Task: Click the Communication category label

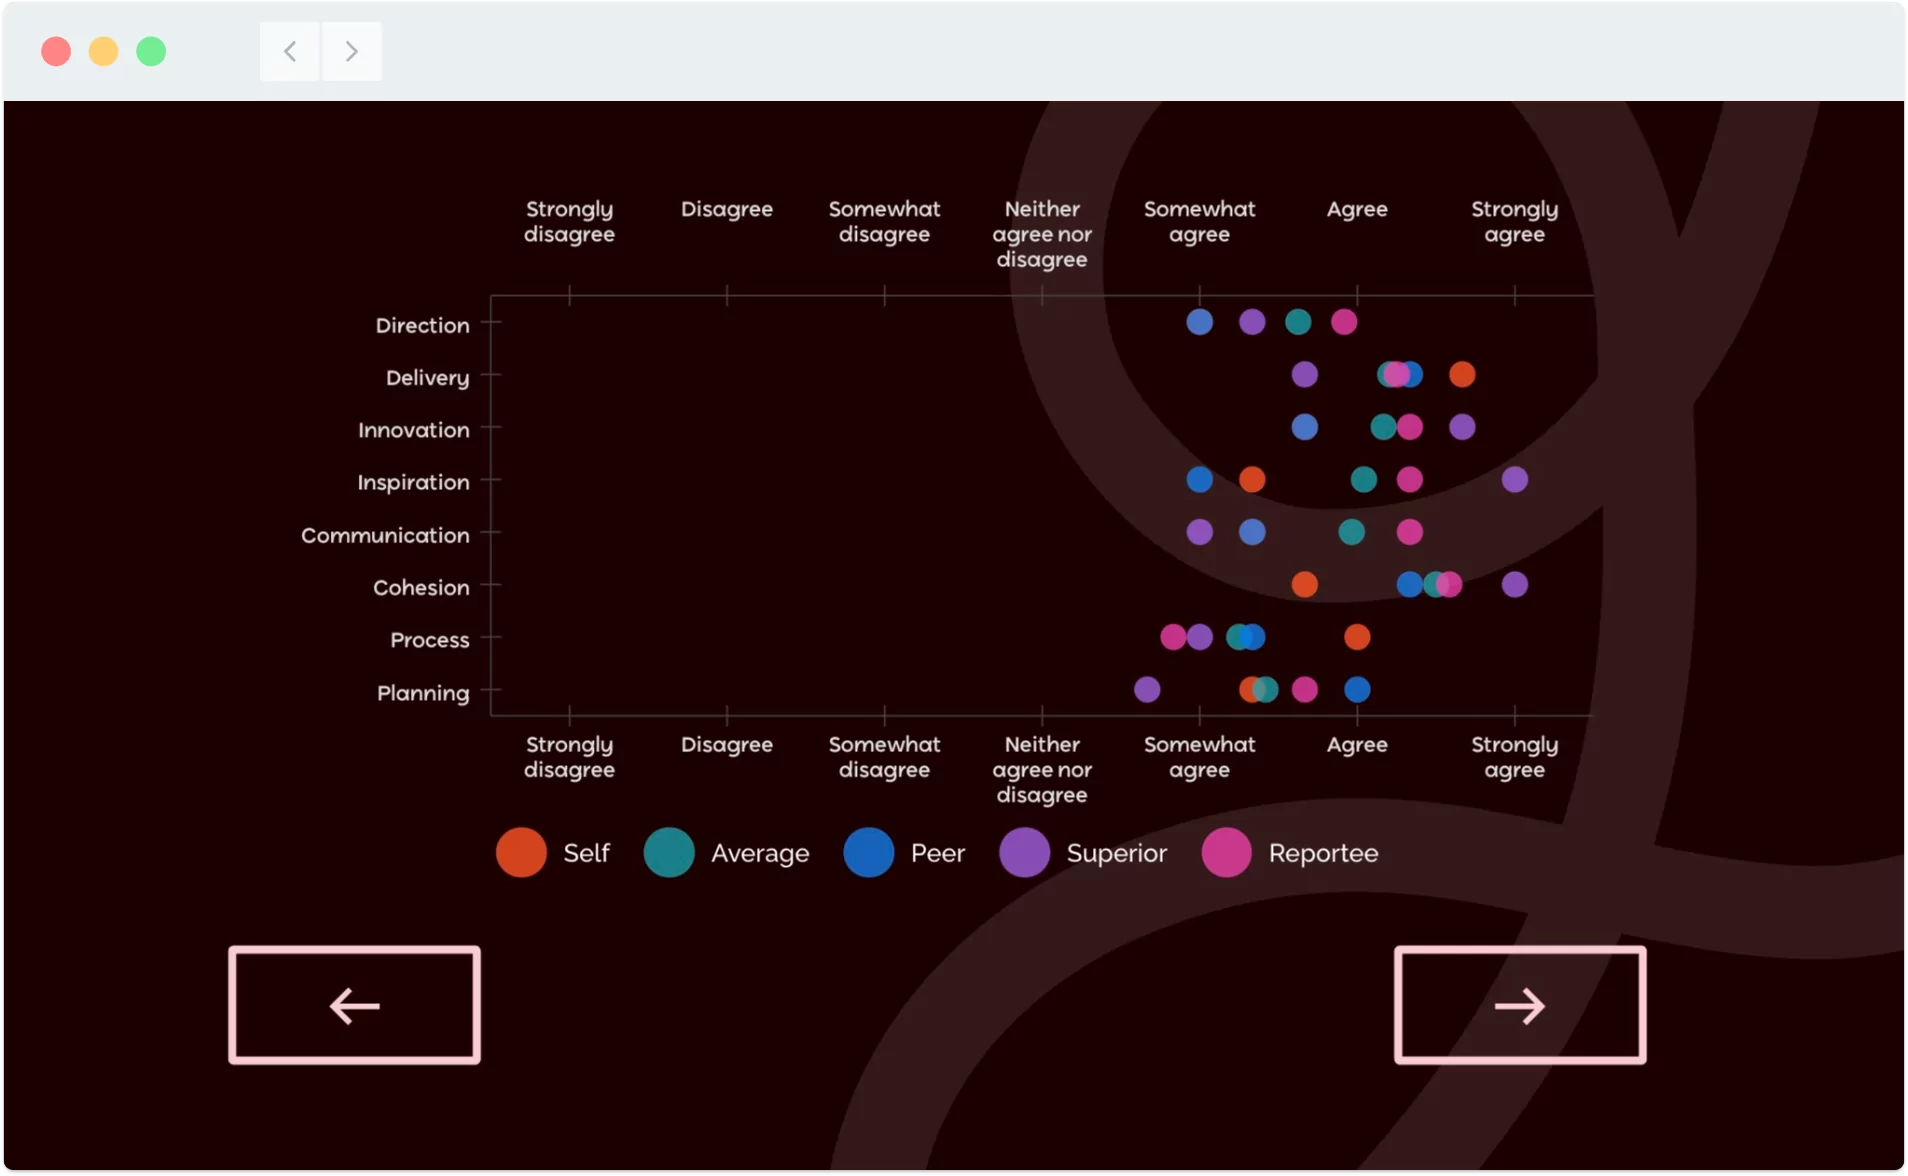Action: [385, 535]
